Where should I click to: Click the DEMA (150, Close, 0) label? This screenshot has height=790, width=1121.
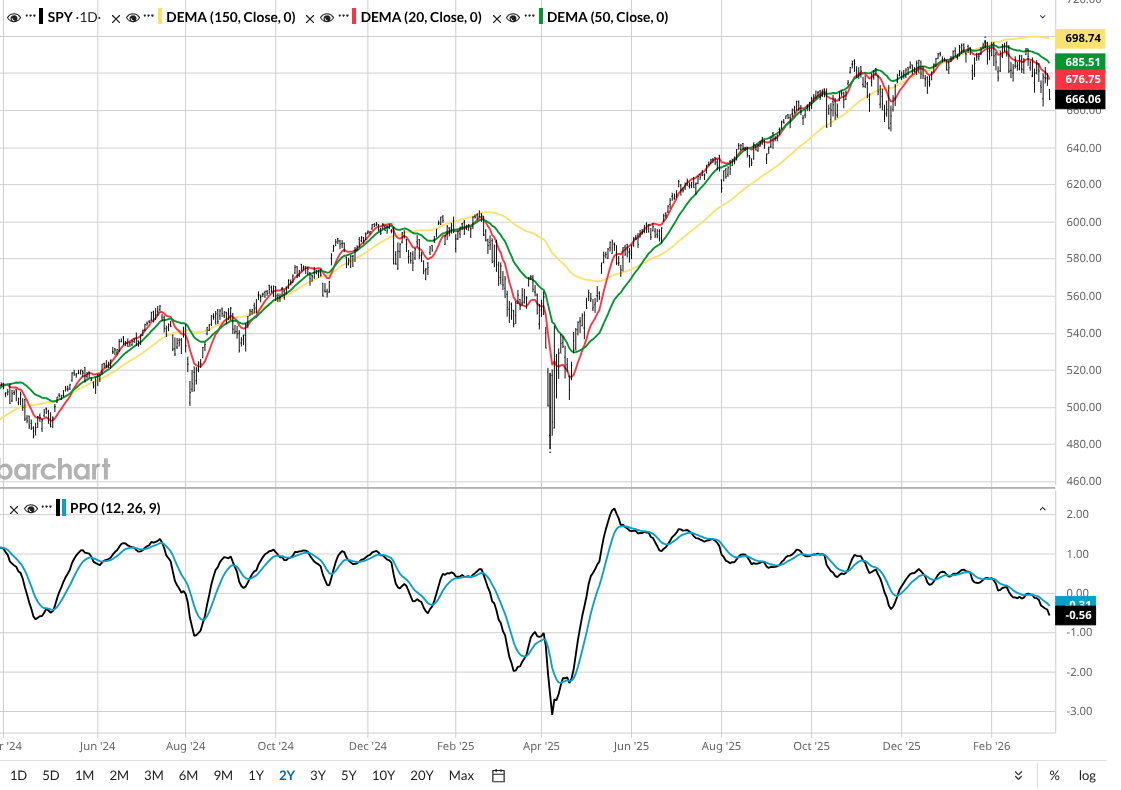click(x=230, y=17)
